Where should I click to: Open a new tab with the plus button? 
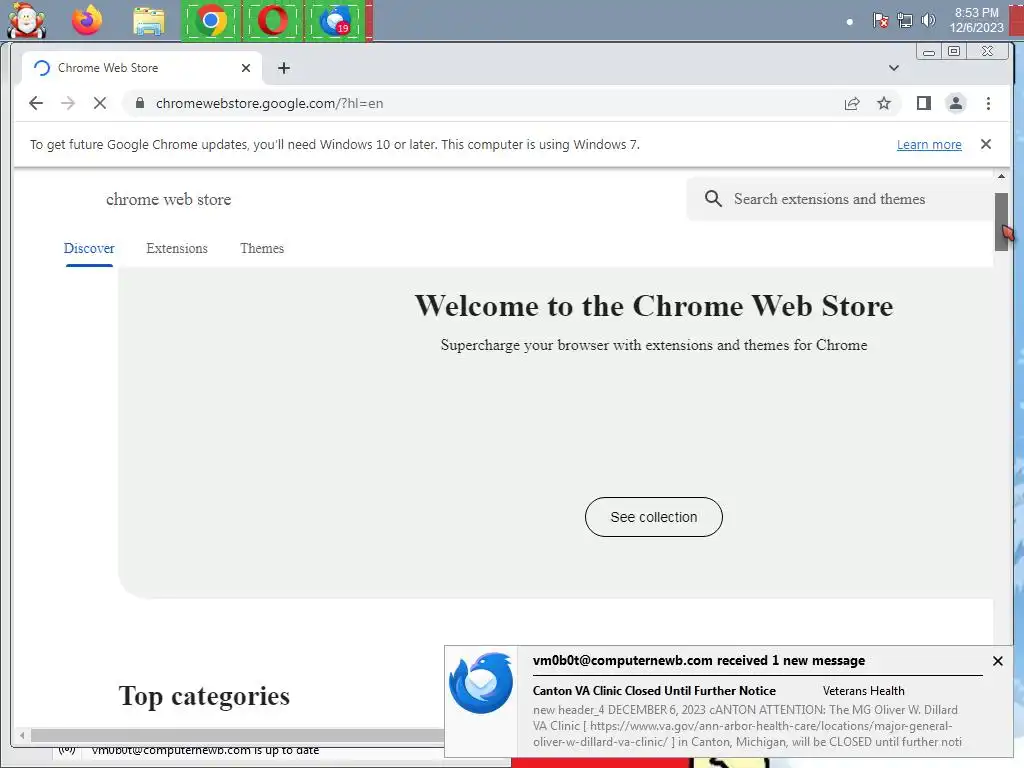[283, 68]
